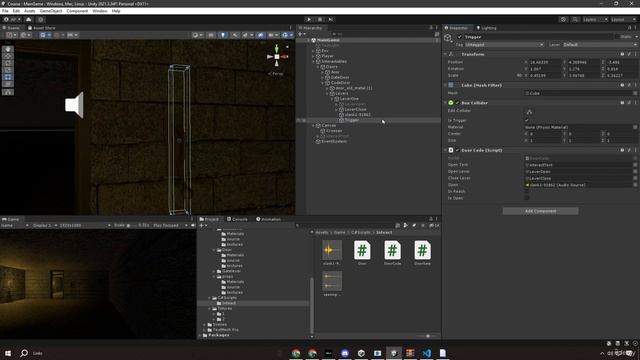Open the Unity Hub icon in taskbar
Viewport: 640px width, 360px height.
[x=361, y=353]
